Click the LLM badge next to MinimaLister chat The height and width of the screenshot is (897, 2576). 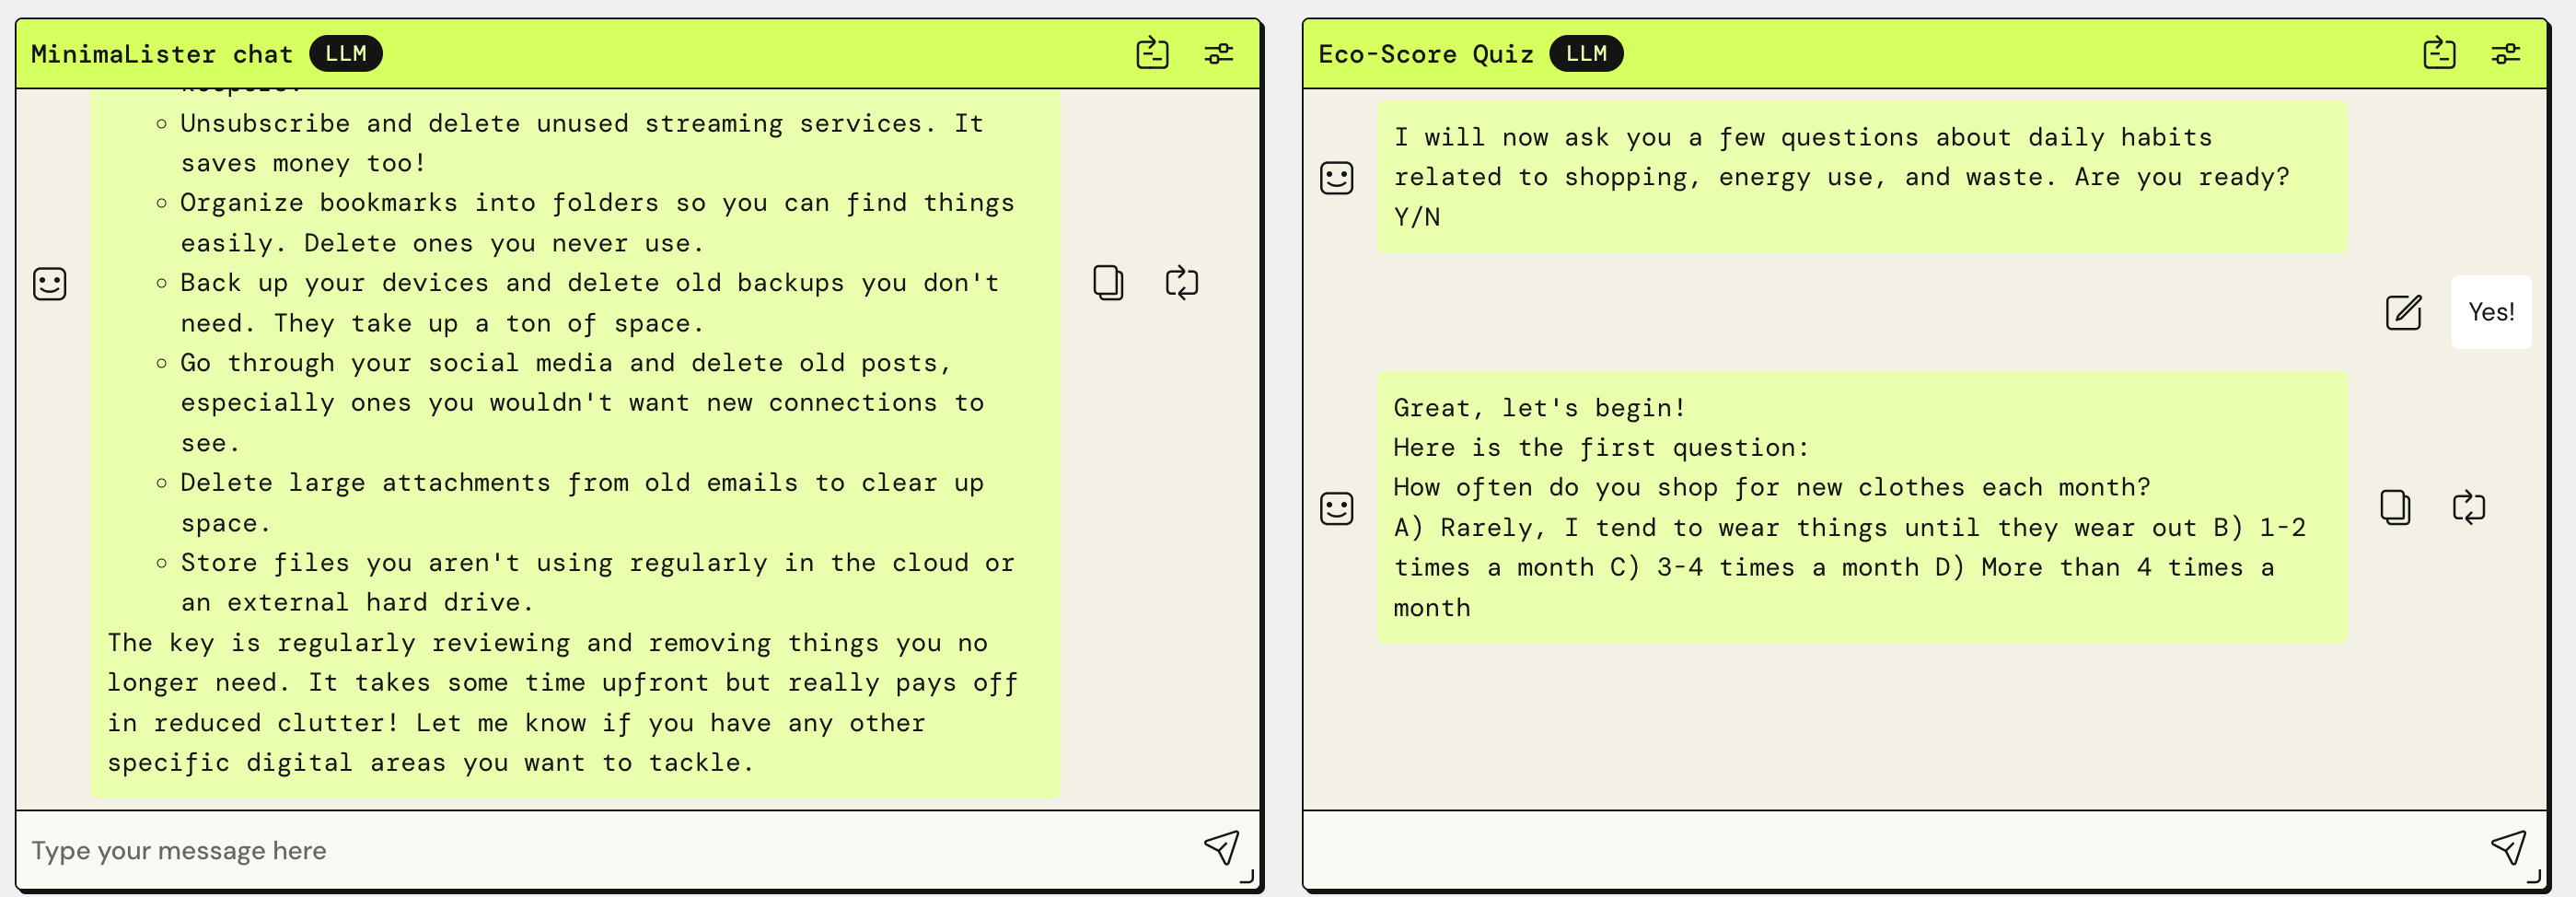[x=345, y=53]
